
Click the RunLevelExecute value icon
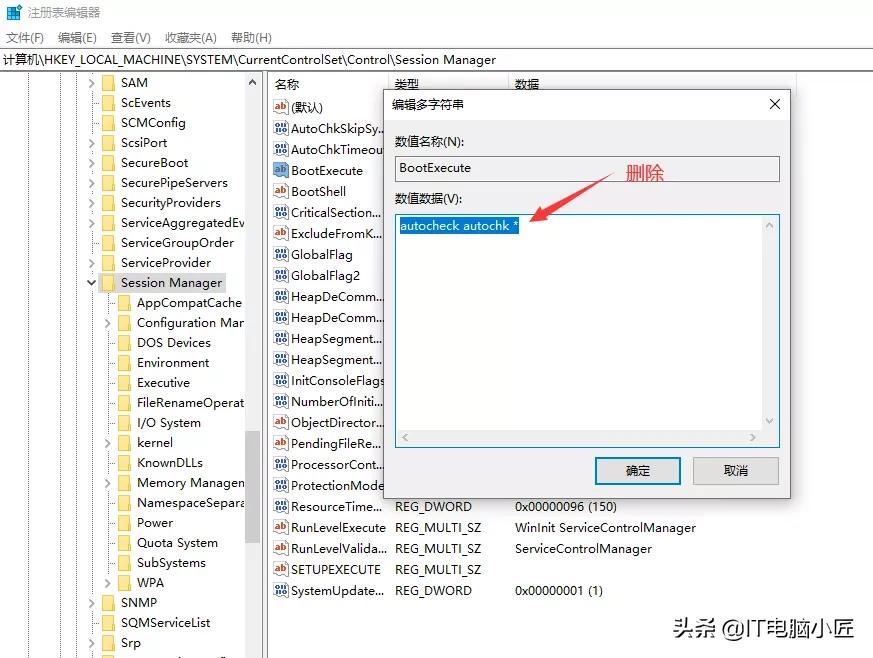[x=281, y=527]
